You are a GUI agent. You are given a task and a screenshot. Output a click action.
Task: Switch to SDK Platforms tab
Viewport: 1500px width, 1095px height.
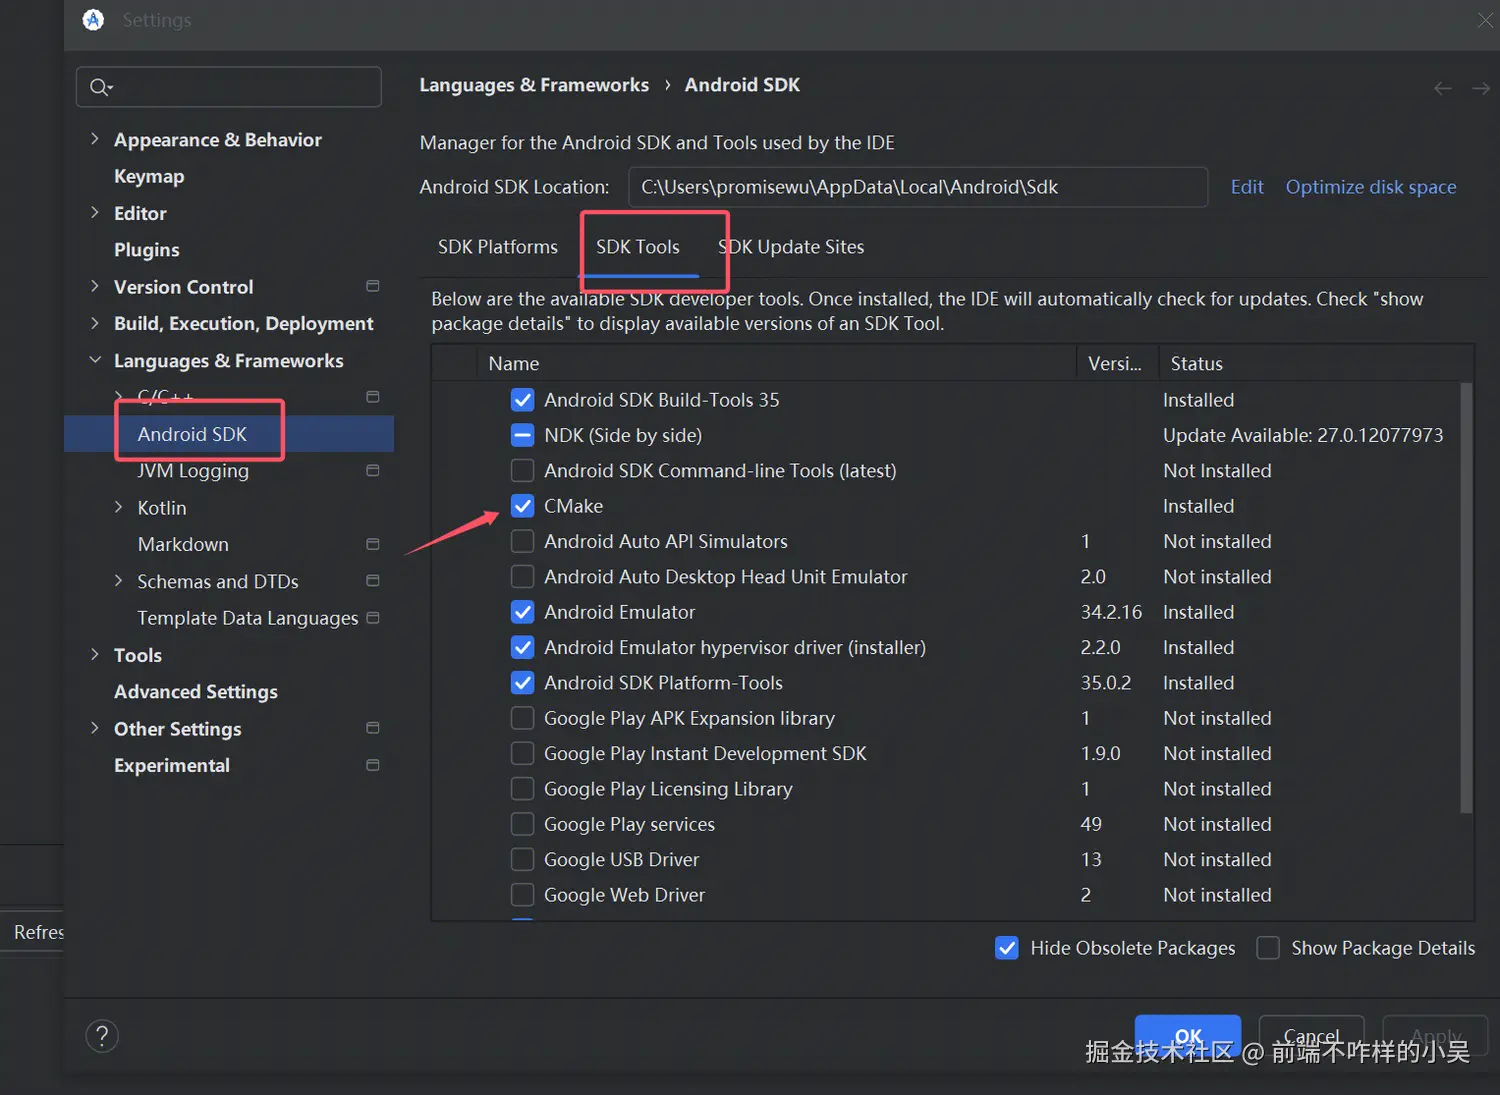[x=497, y=247]
